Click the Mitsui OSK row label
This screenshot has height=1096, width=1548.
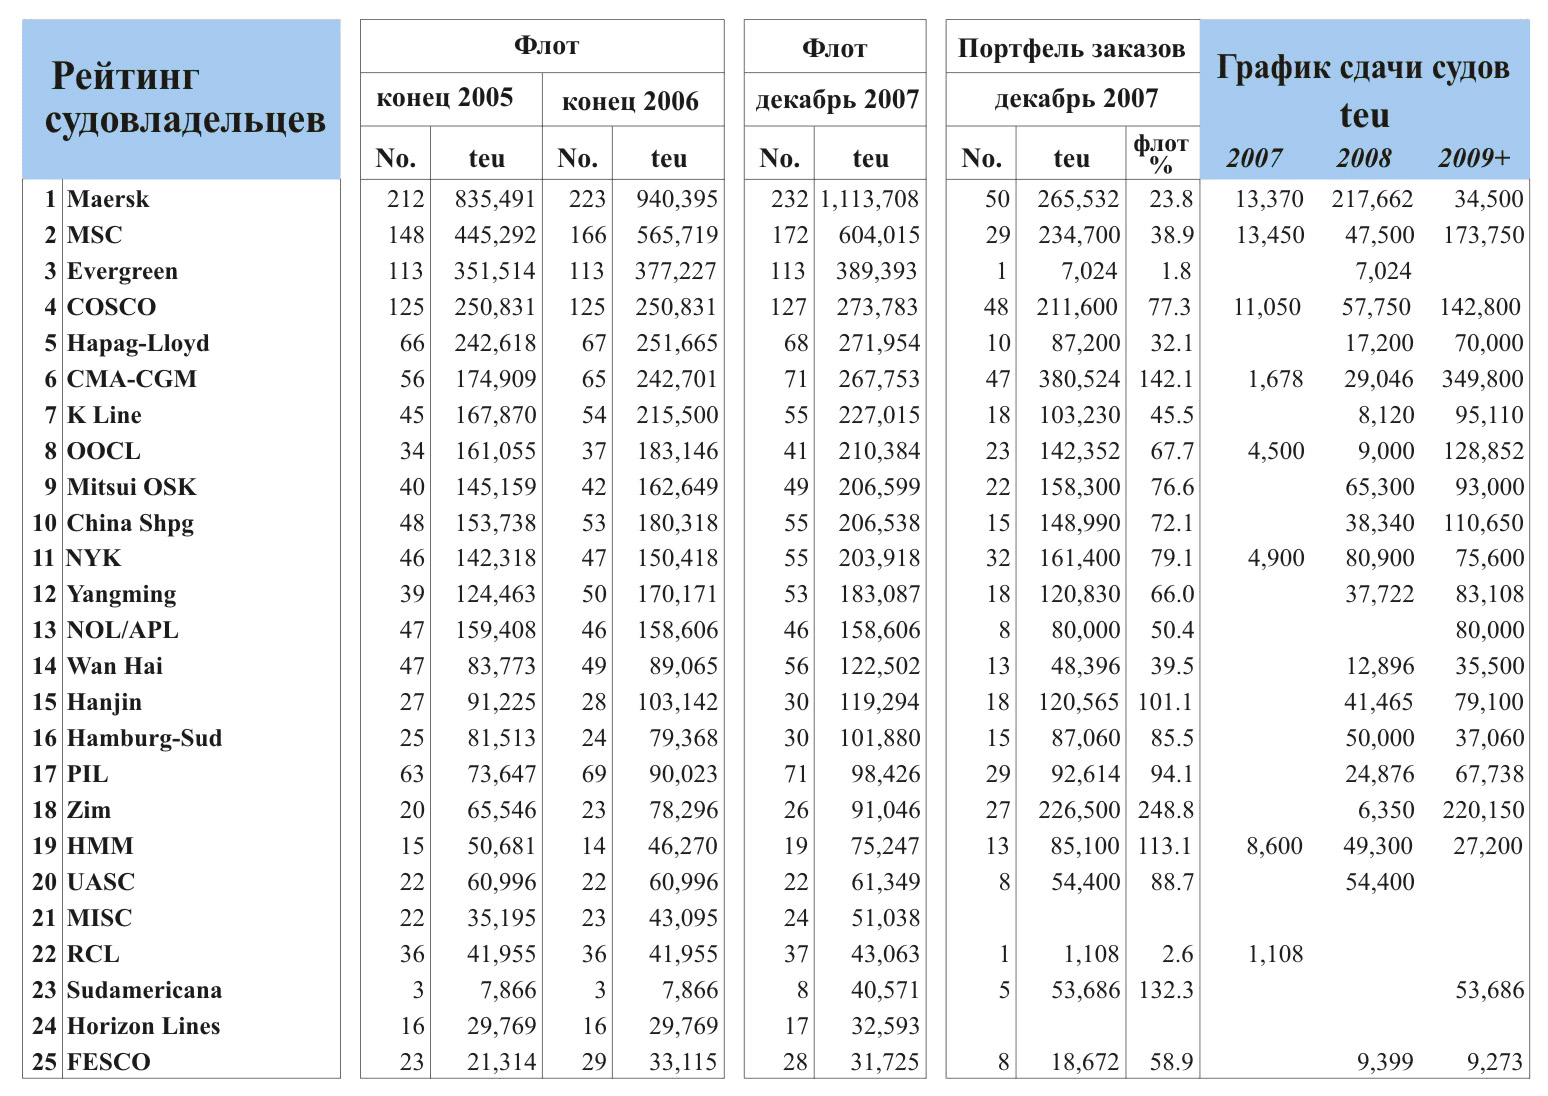point(131,487)
